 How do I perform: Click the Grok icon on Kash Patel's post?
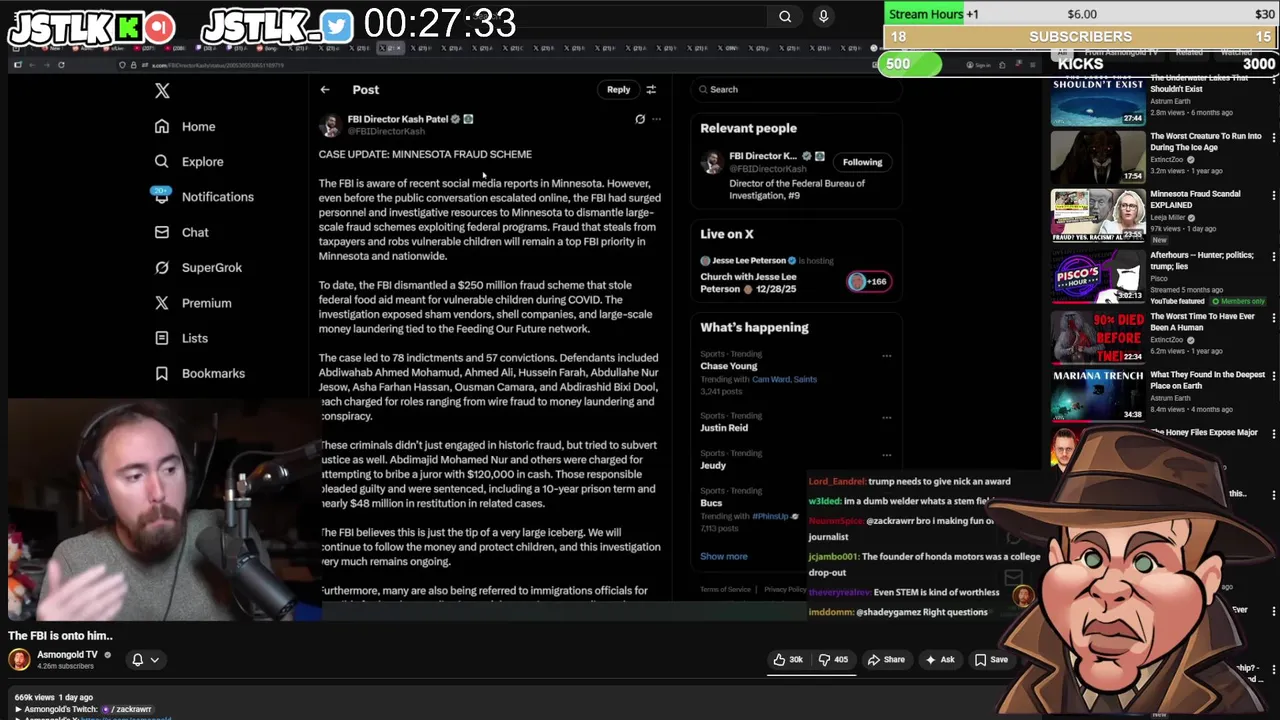coord(640,119)
